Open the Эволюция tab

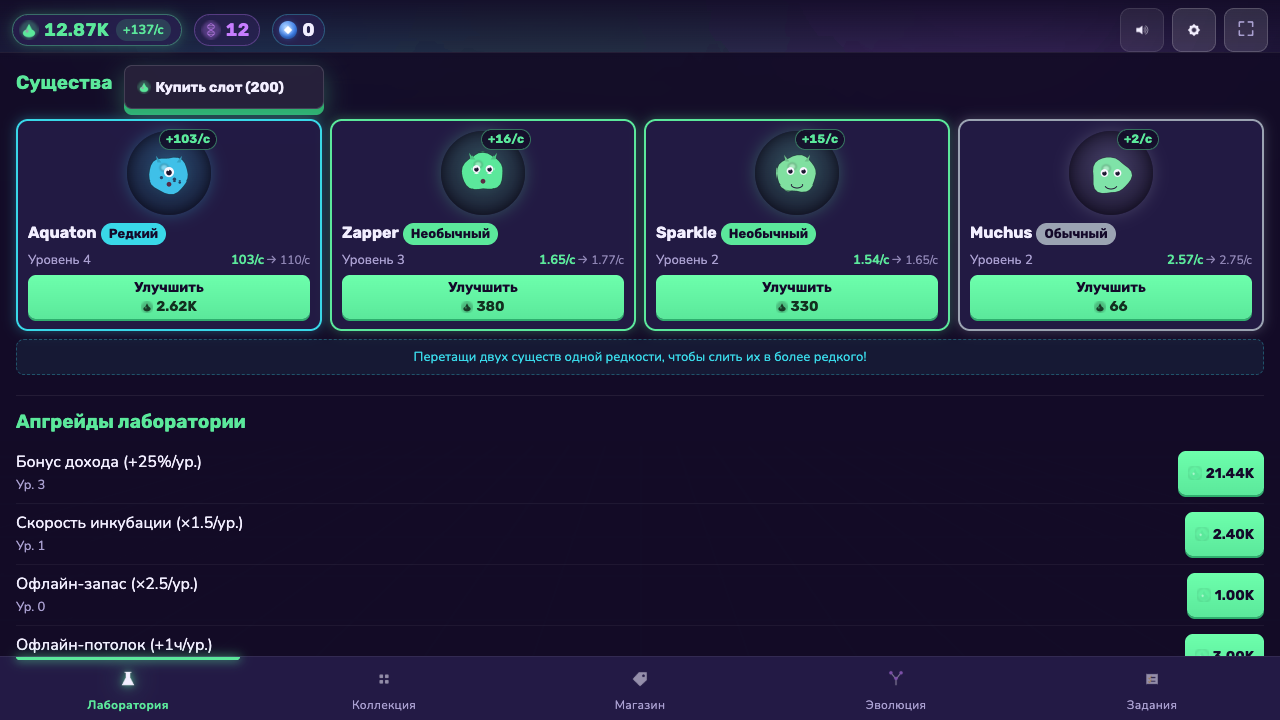click(x=896, y=689)
